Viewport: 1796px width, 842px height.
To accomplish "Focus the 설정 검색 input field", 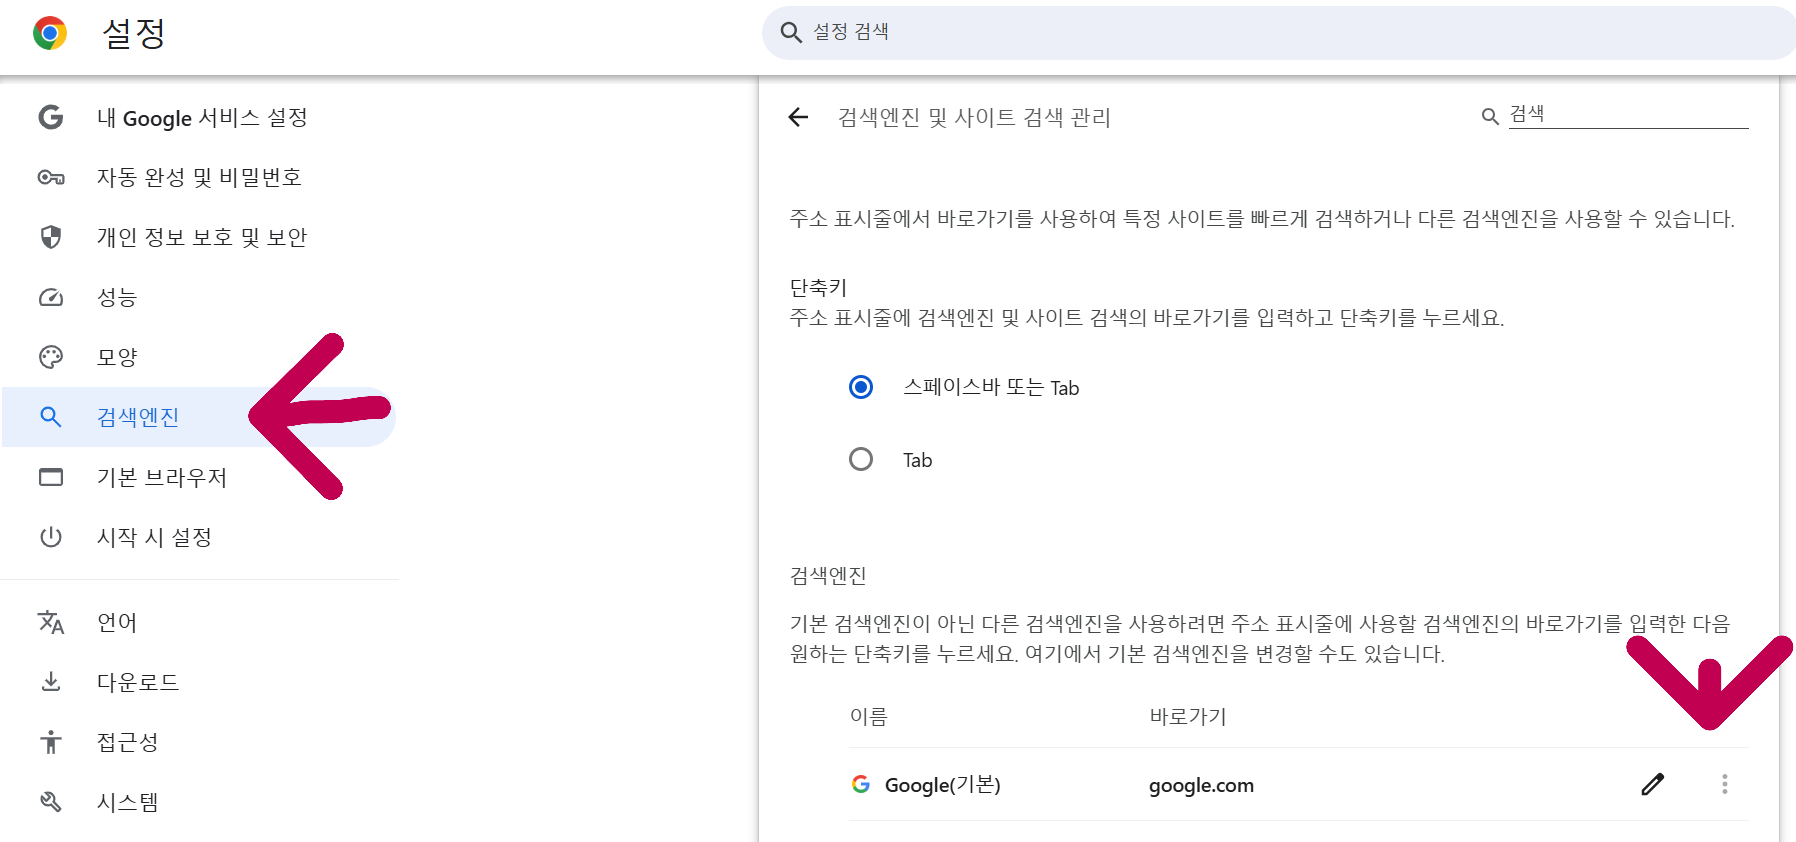I will (1279, 32).
